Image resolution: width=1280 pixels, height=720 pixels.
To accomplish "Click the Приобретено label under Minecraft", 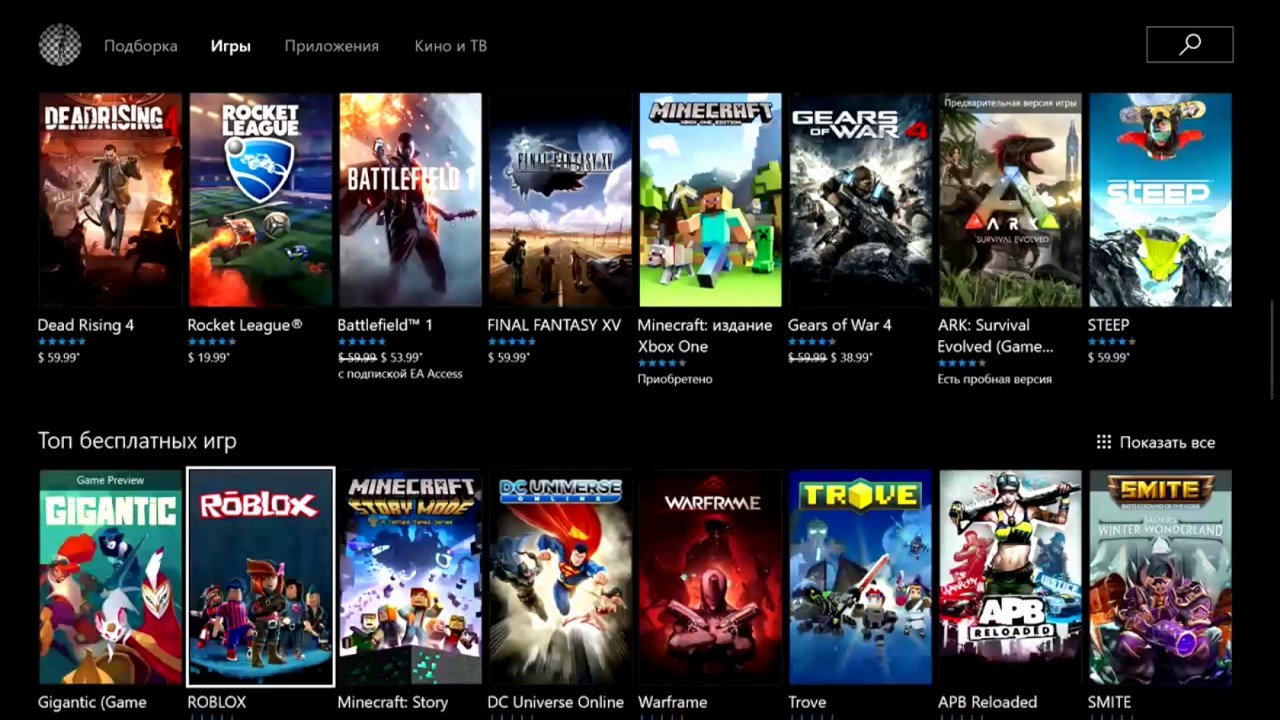I will [675, 379].
